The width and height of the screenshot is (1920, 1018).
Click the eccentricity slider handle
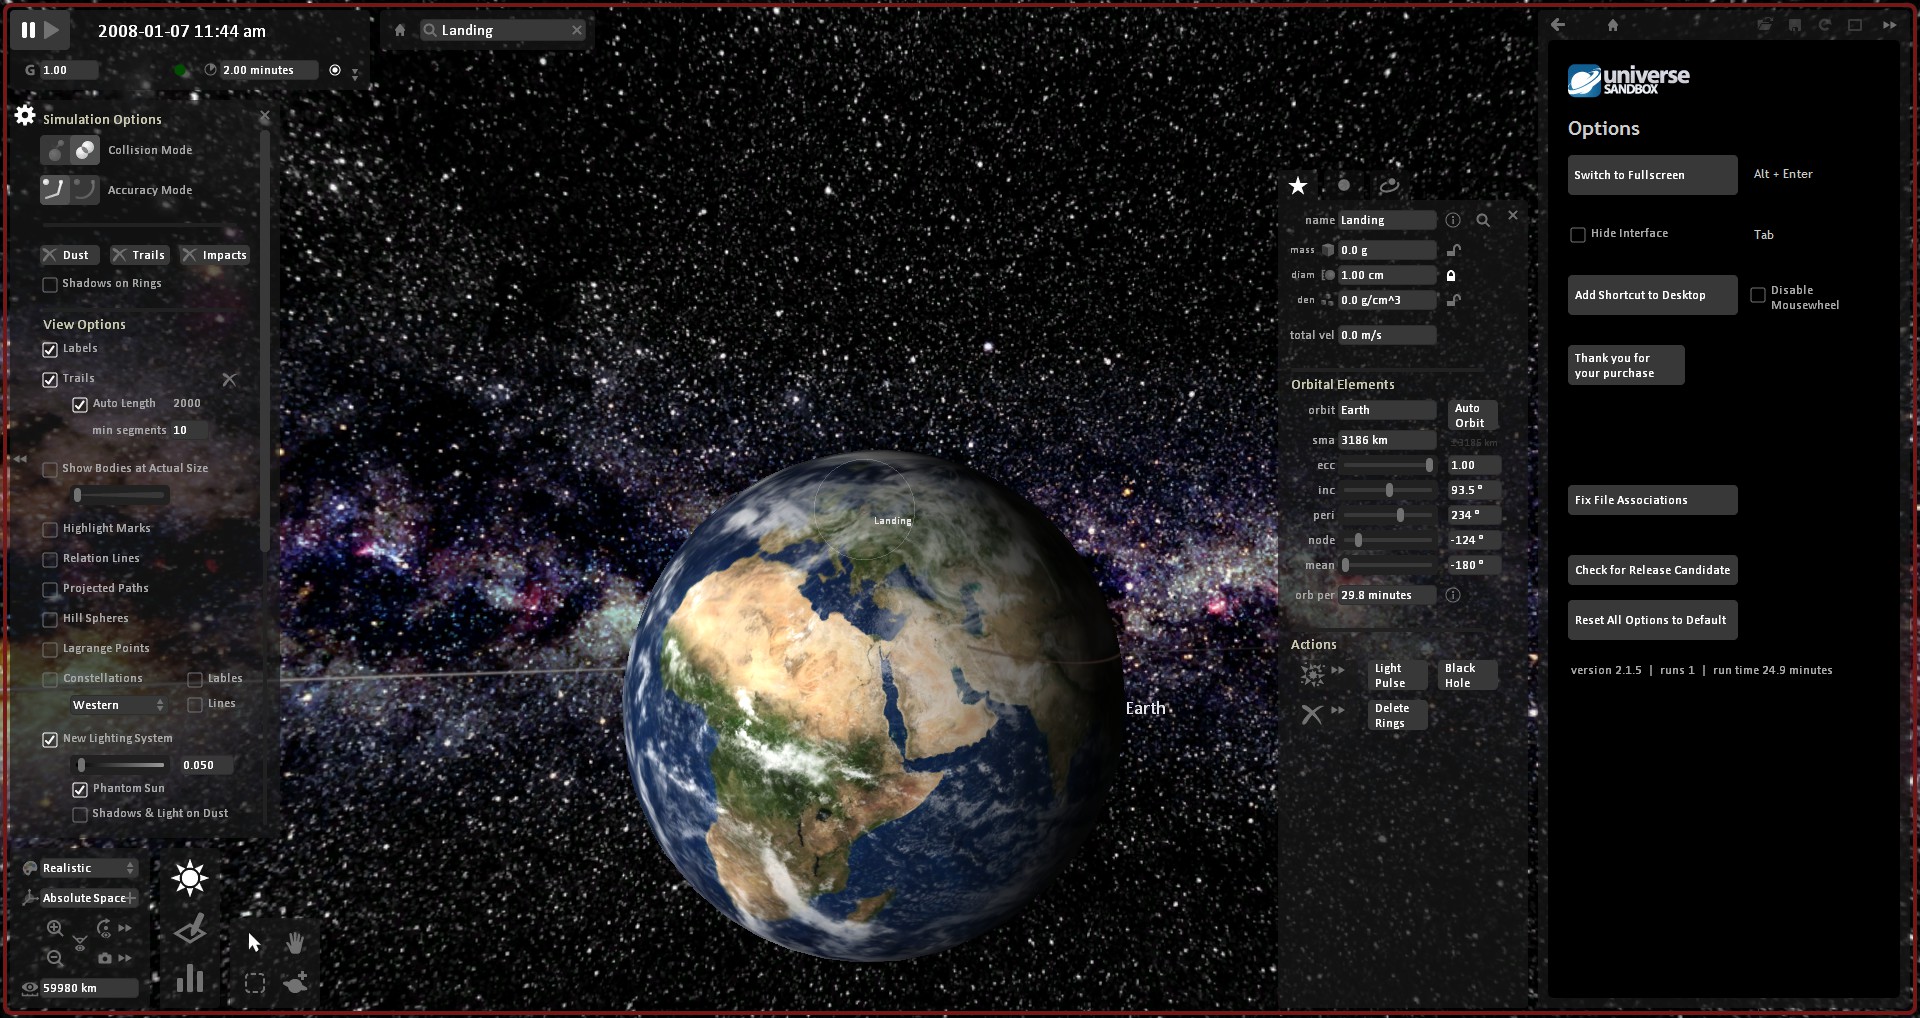(1429, 465)
